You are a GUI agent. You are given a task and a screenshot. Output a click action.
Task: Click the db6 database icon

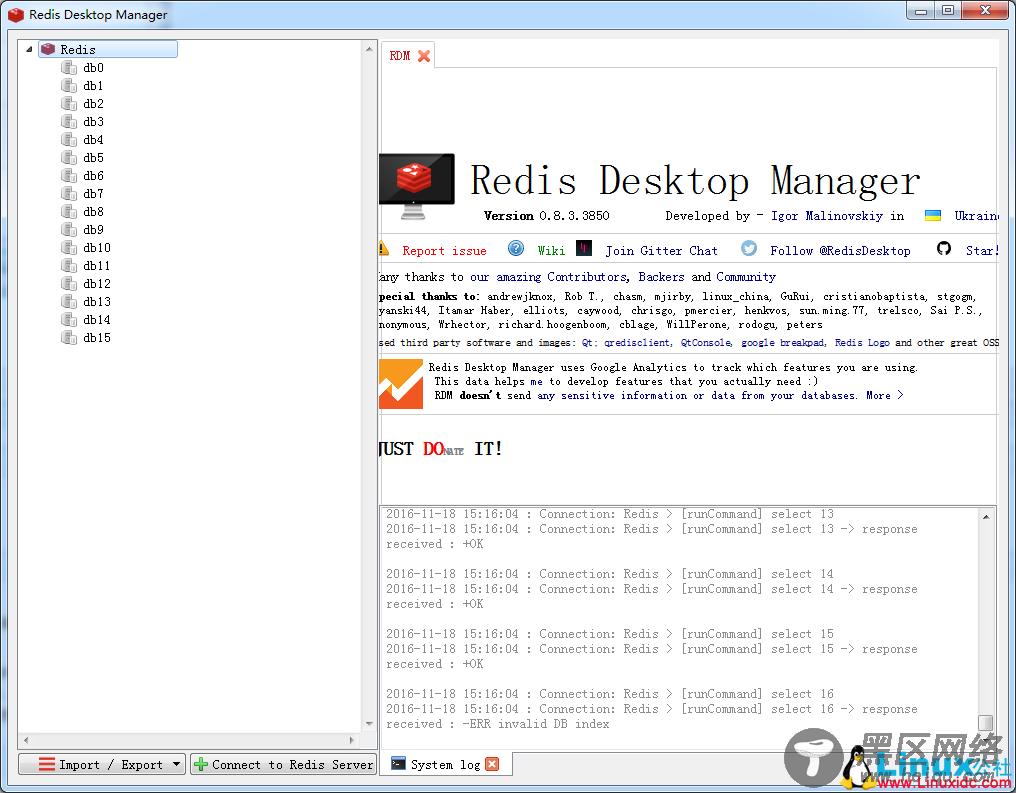tap(69, 176)
